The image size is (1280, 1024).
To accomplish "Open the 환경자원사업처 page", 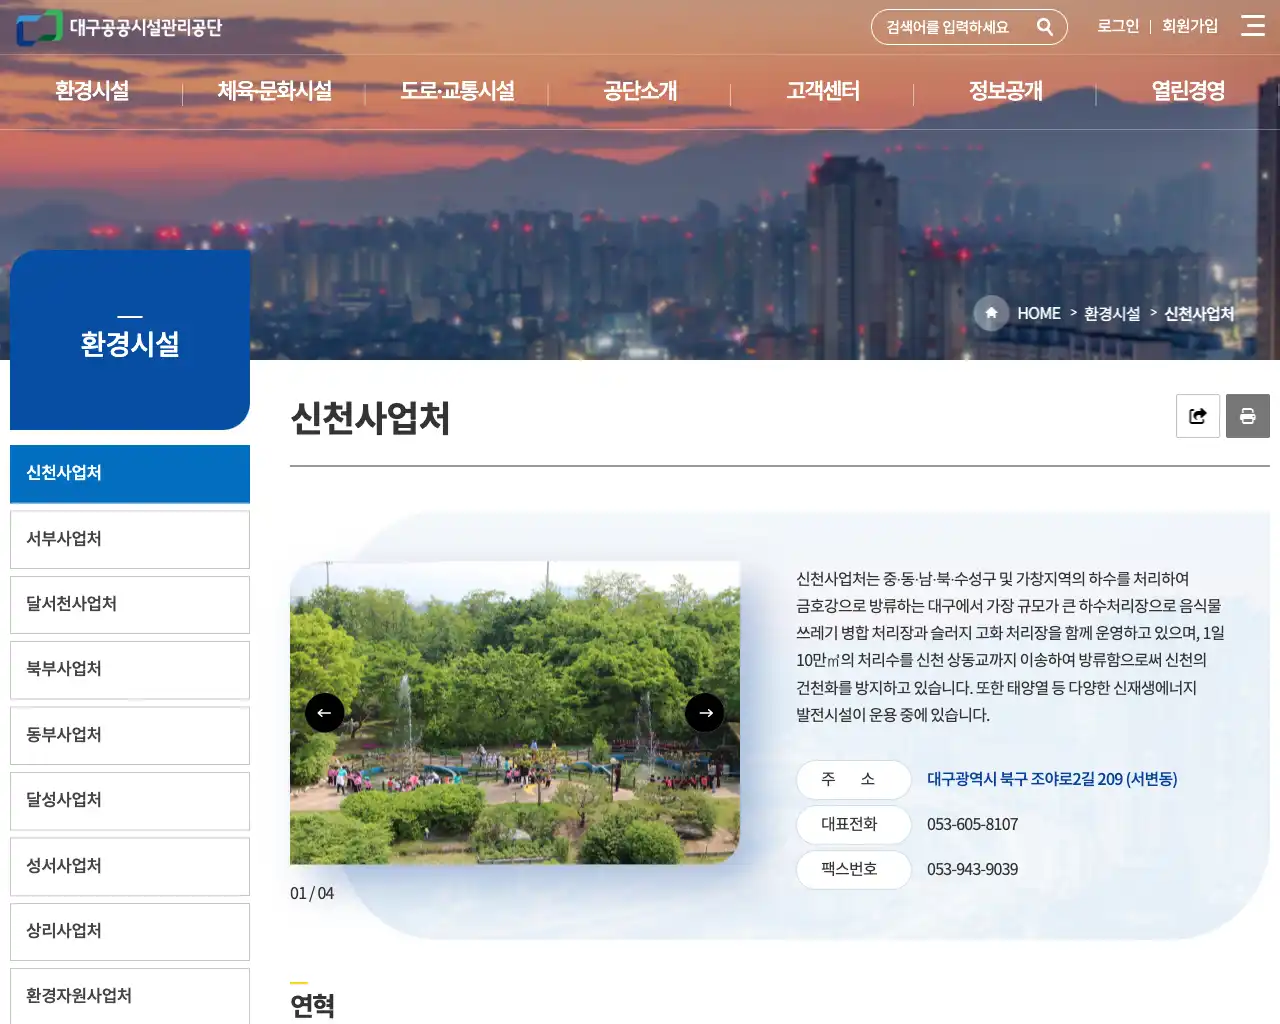I will tap(129, 995).
